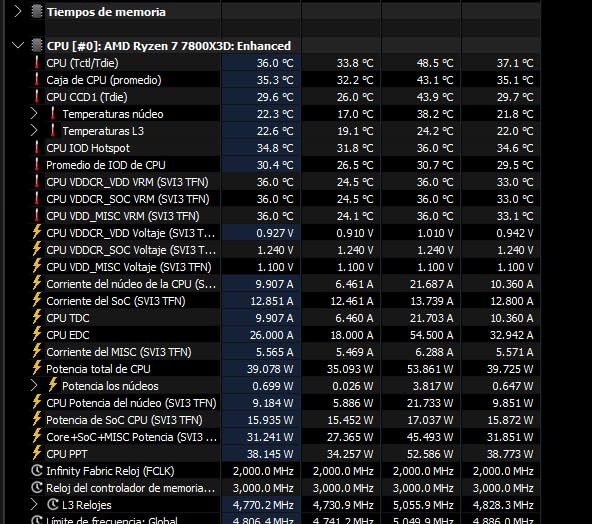
Task: Select the CPU VDDCR_SOC VRM (SVI3 TFN) label
Action: (x=128, y=199)
